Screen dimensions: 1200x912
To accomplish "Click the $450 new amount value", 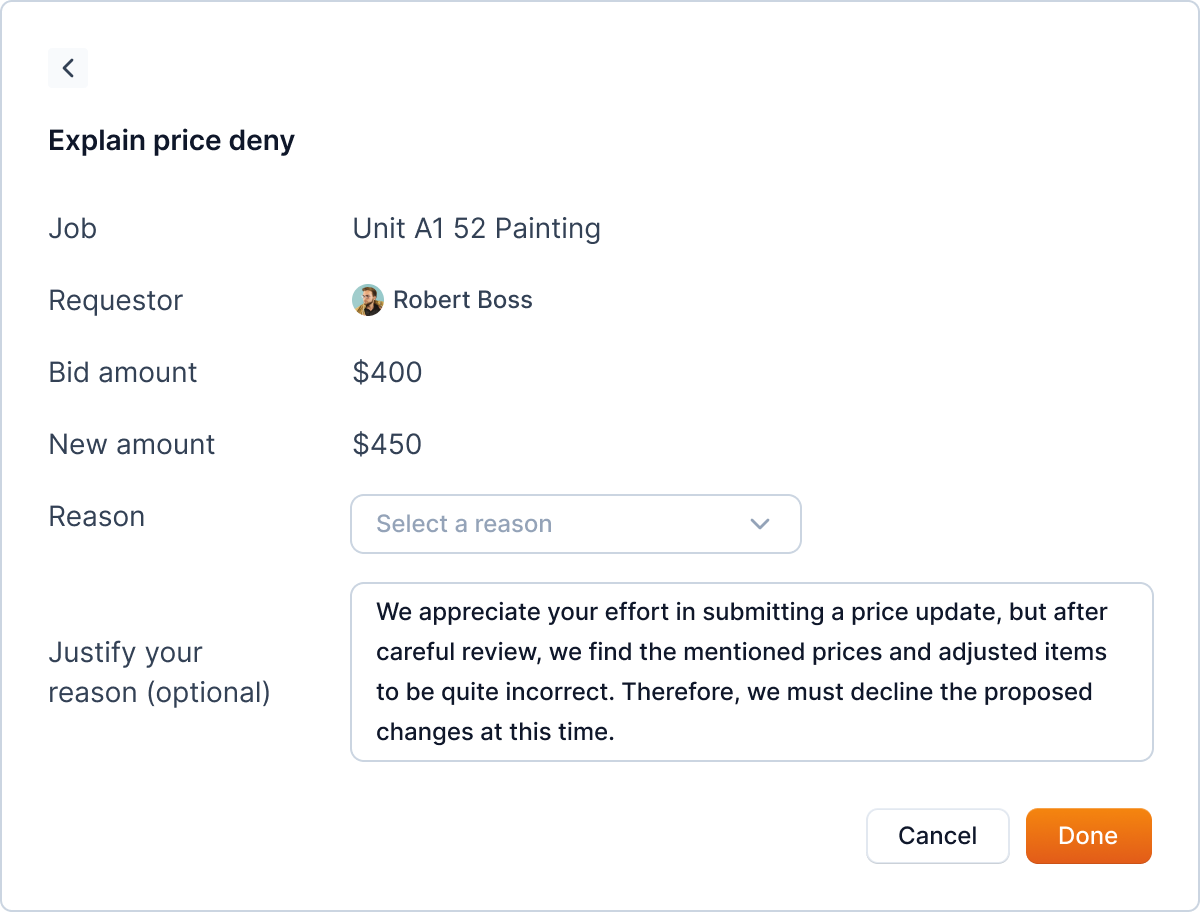I will (x=387, y=445).
